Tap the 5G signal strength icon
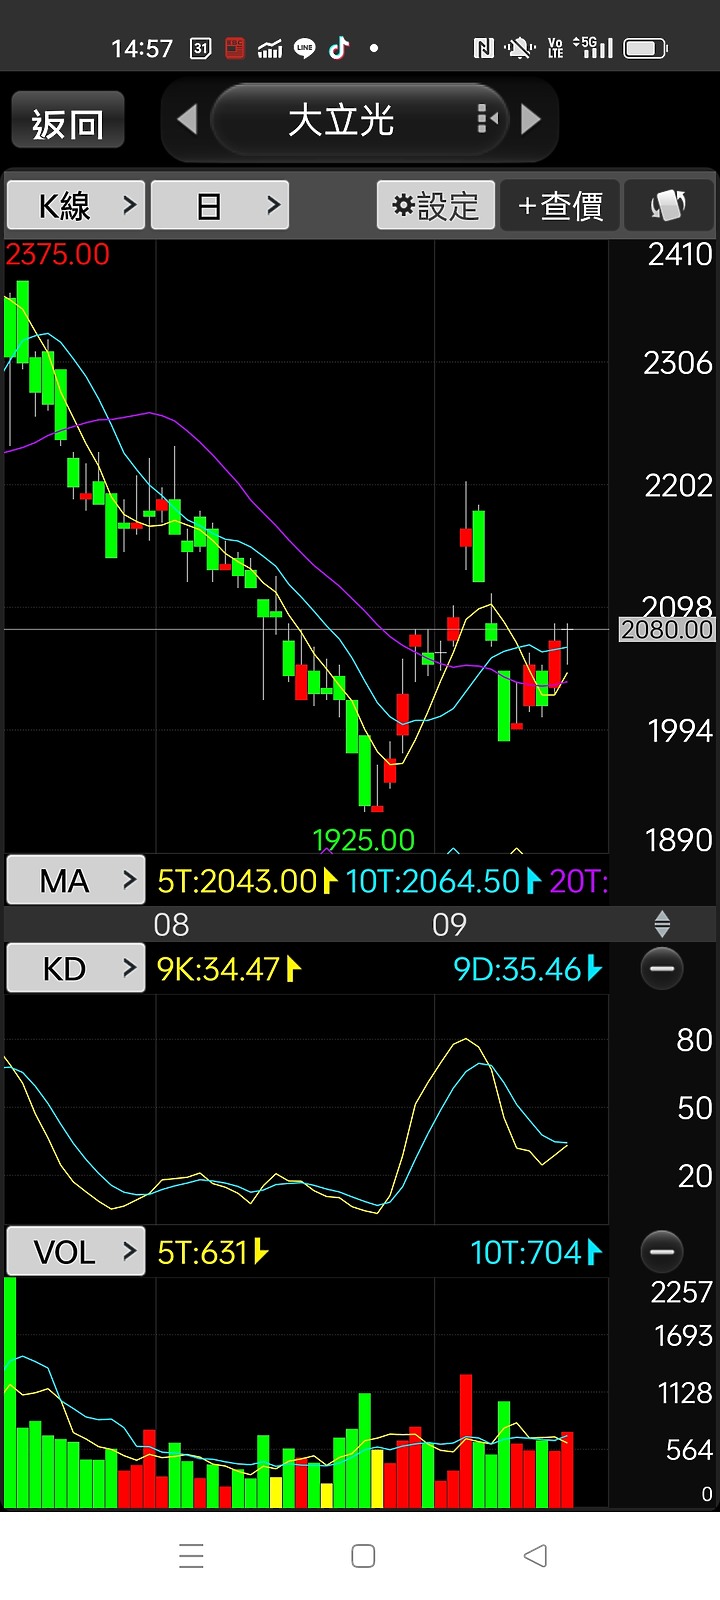 pos(593,47)
